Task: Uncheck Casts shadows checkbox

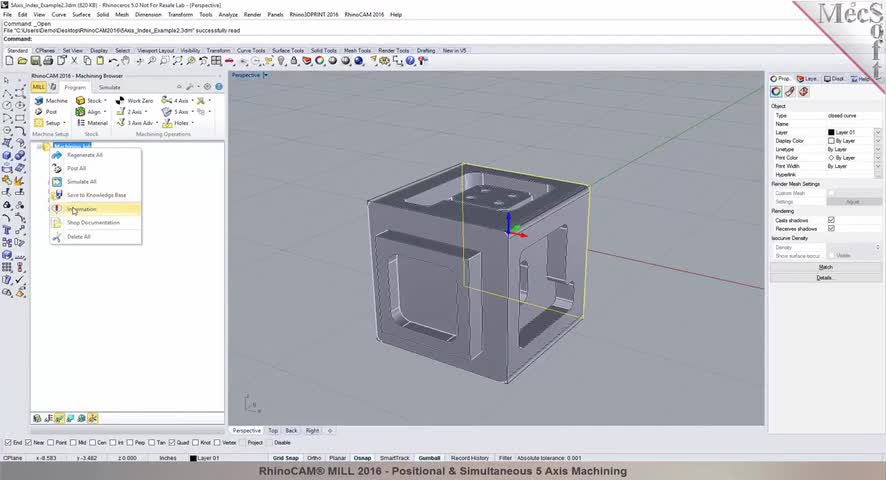Action: coord(831,220)
